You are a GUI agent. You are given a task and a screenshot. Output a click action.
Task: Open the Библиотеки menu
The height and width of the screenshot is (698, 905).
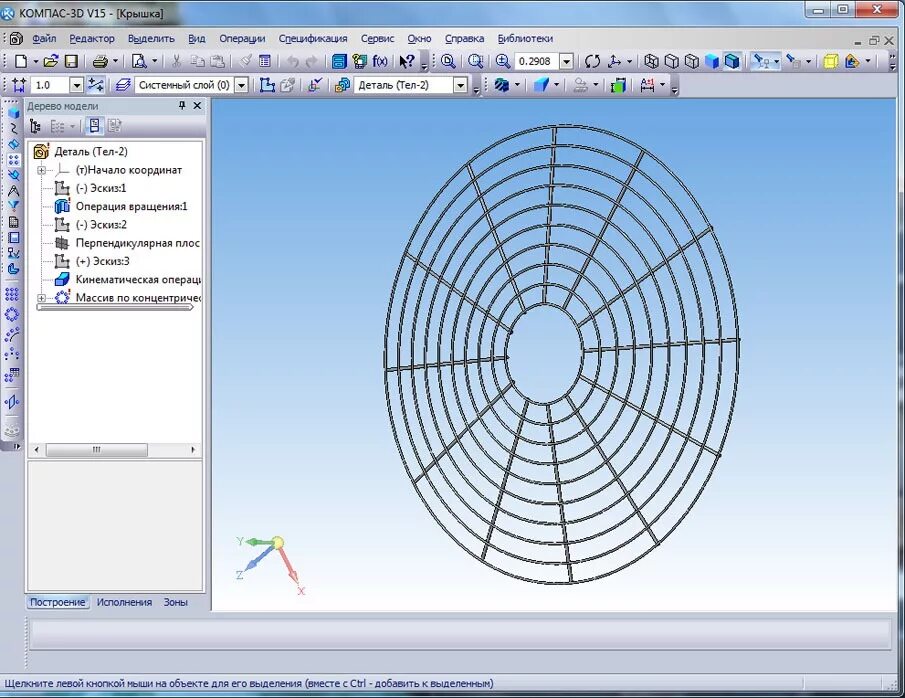click(525, 39)
